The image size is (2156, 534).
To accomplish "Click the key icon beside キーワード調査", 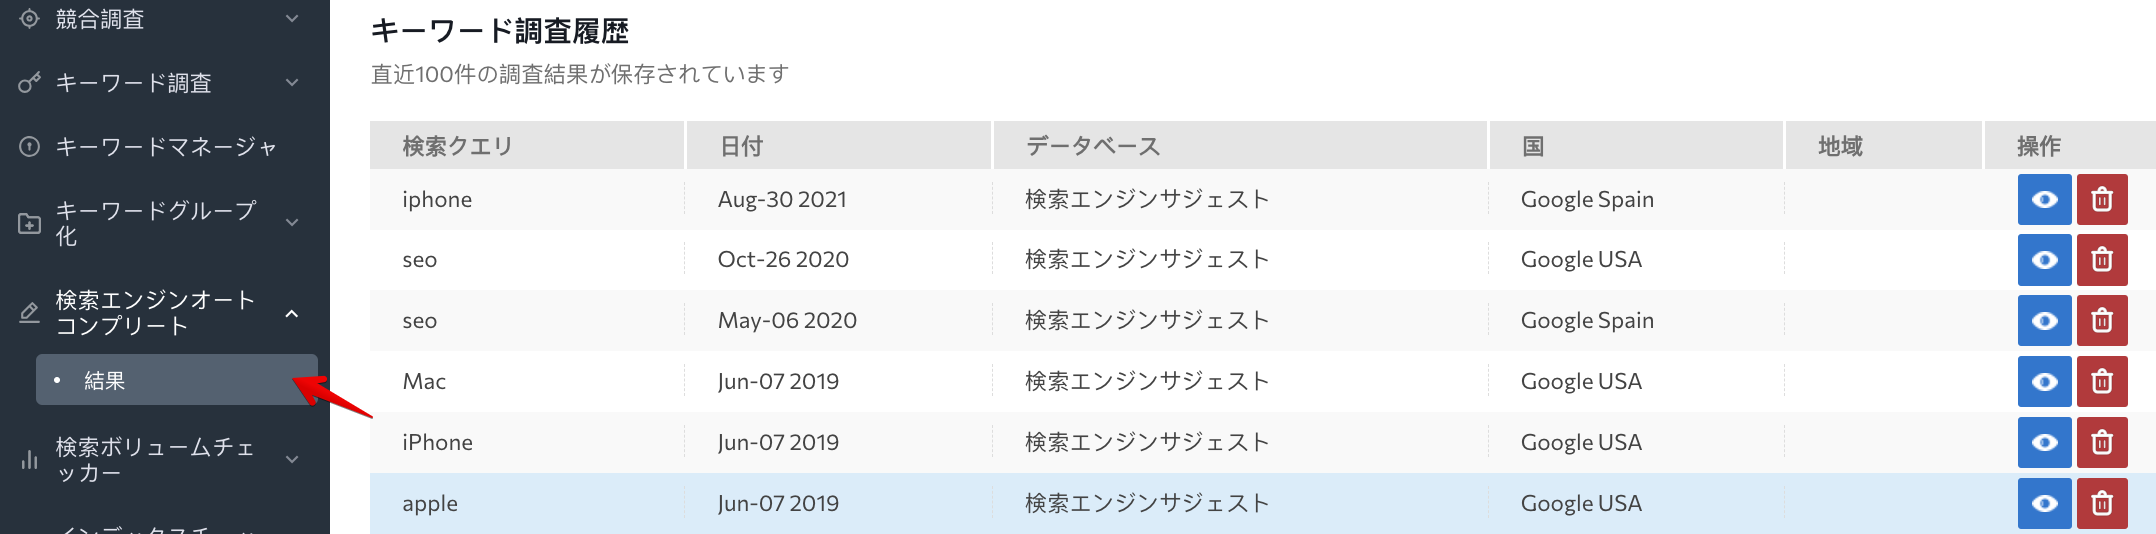I will point(30,83).
